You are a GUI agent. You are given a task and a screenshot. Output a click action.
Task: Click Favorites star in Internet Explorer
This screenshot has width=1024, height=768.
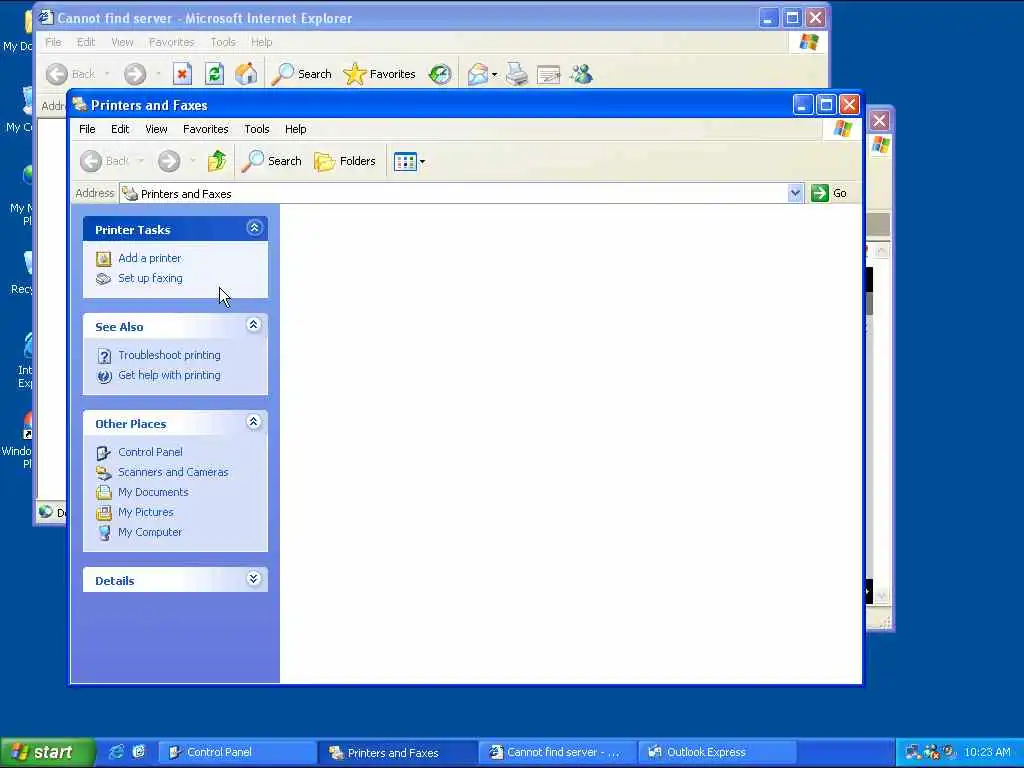(379, 74)
